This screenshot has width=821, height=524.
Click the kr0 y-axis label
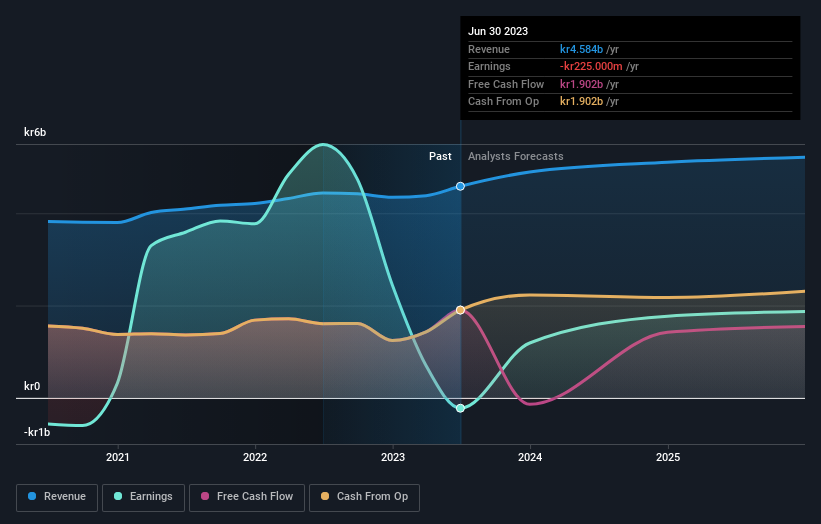(32, 386)
